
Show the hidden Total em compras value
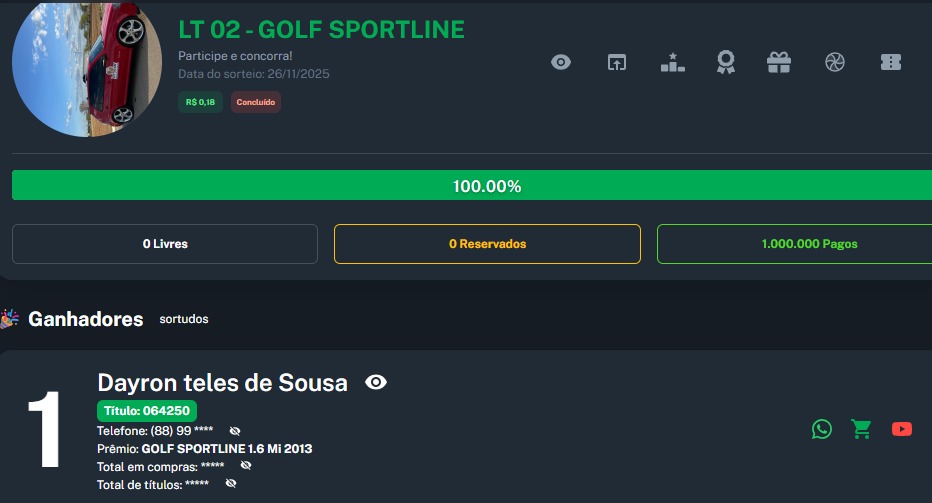point(245,466)
